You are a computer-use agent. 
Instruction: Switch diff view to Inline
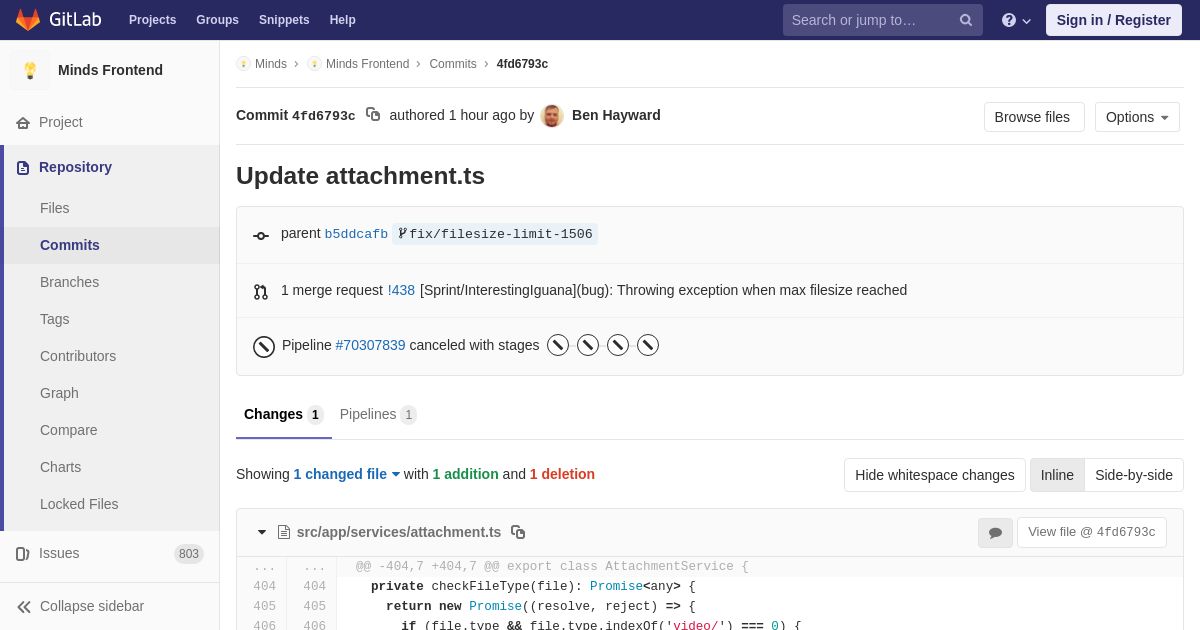[1057, 475]
